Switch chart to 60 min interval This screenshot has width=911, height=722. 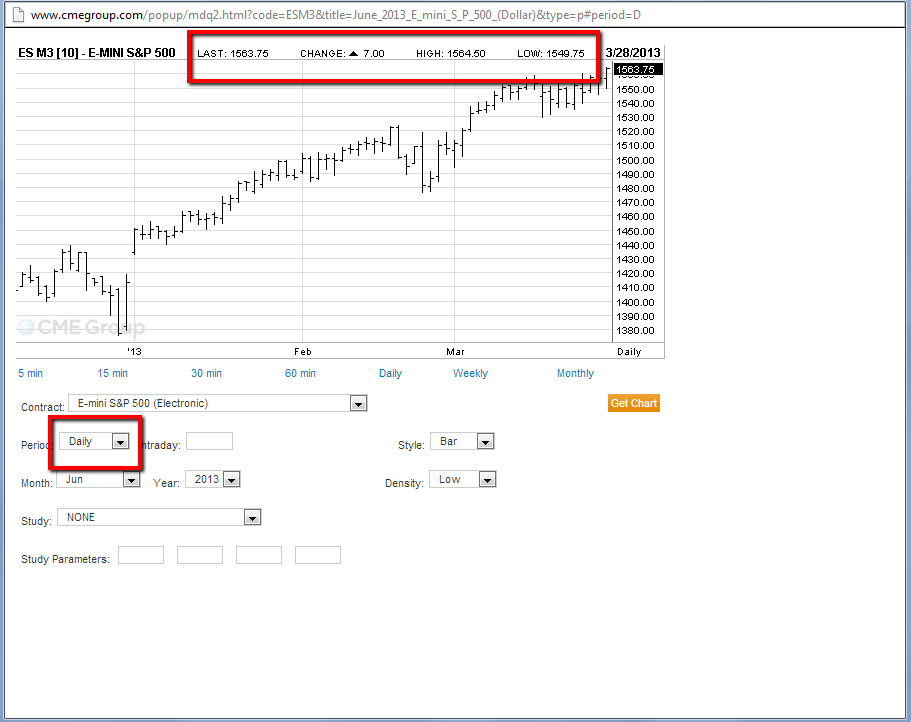pyautogui.click(x=300, y=373)
